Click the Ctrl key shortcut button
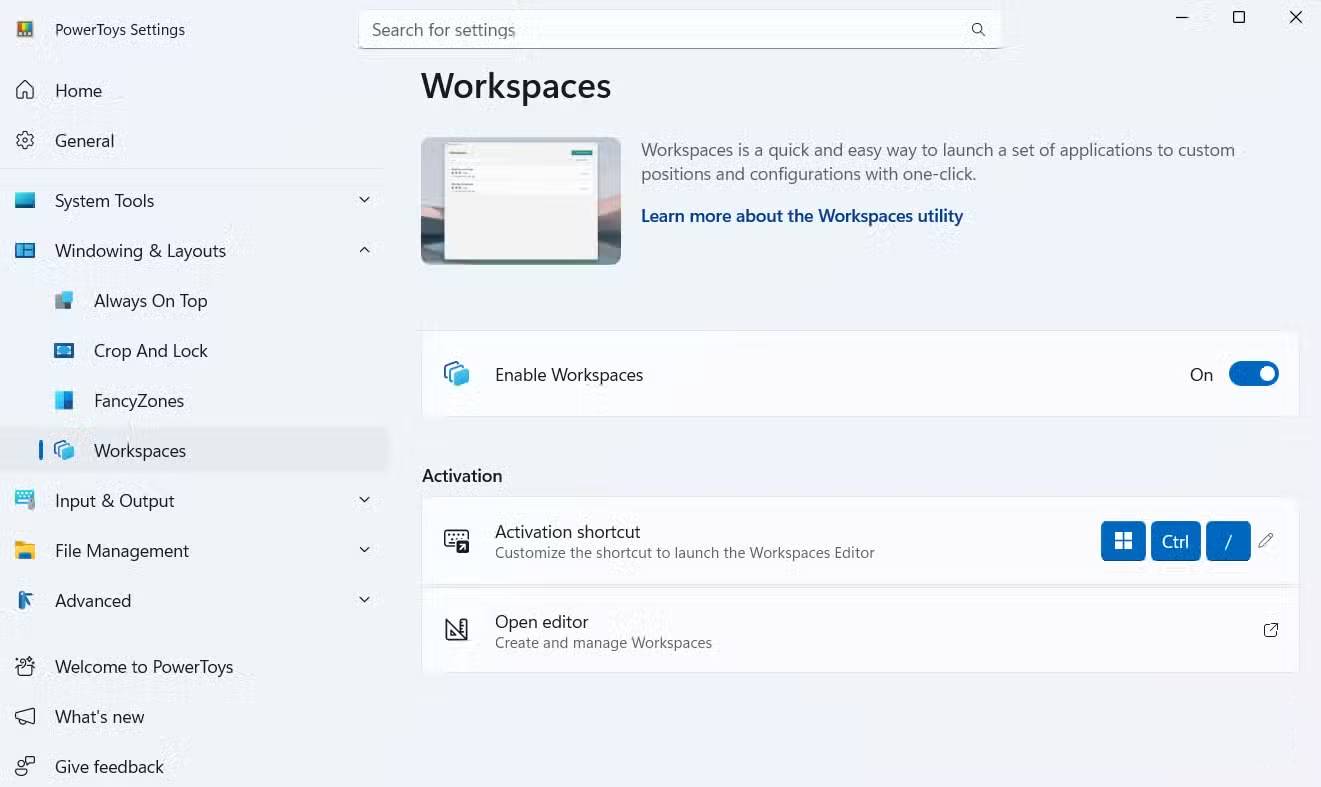1321x787 pixels. (1175, 541)
